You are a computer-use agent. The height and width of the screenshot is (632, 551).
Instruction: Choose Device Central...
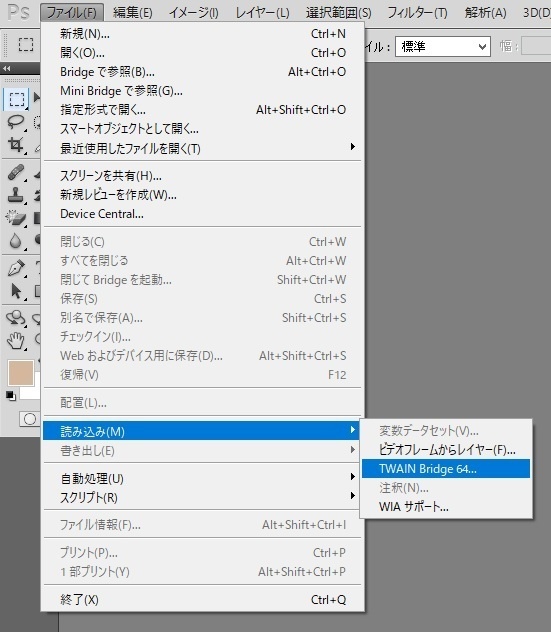[203, 214]
